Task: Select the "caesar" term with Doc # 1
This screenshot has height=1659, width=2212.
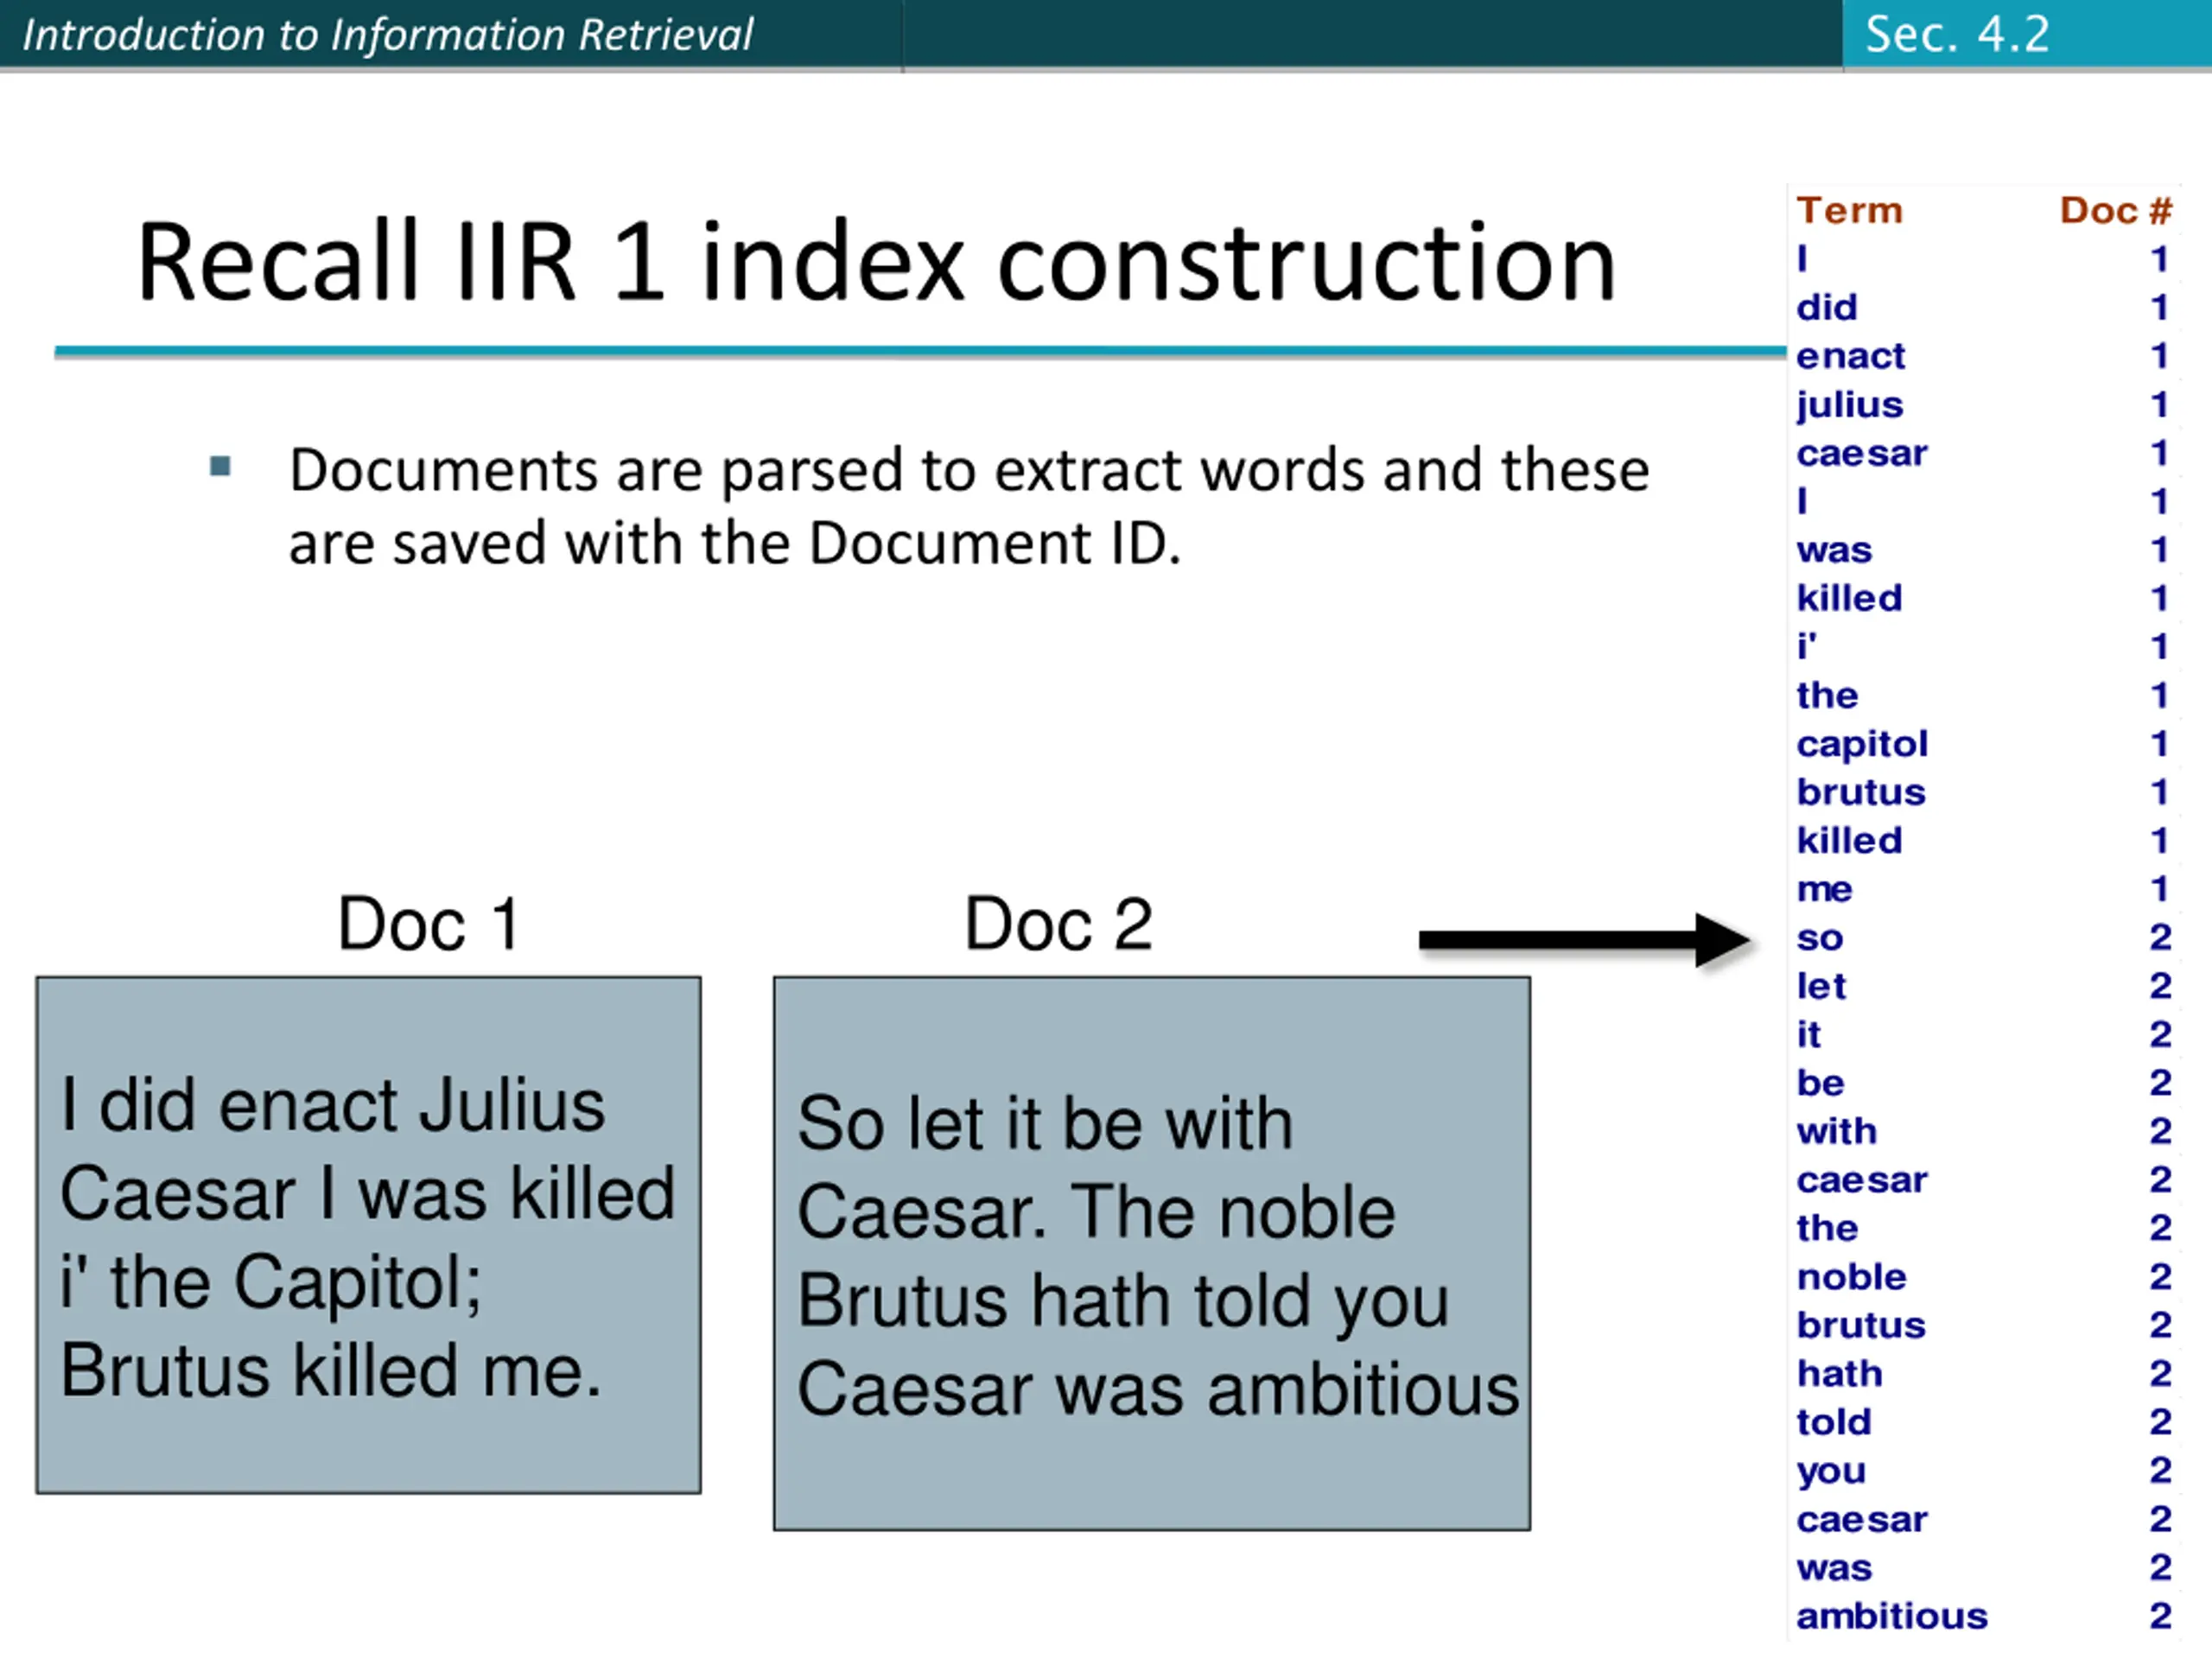Action: coord(1861,453)
